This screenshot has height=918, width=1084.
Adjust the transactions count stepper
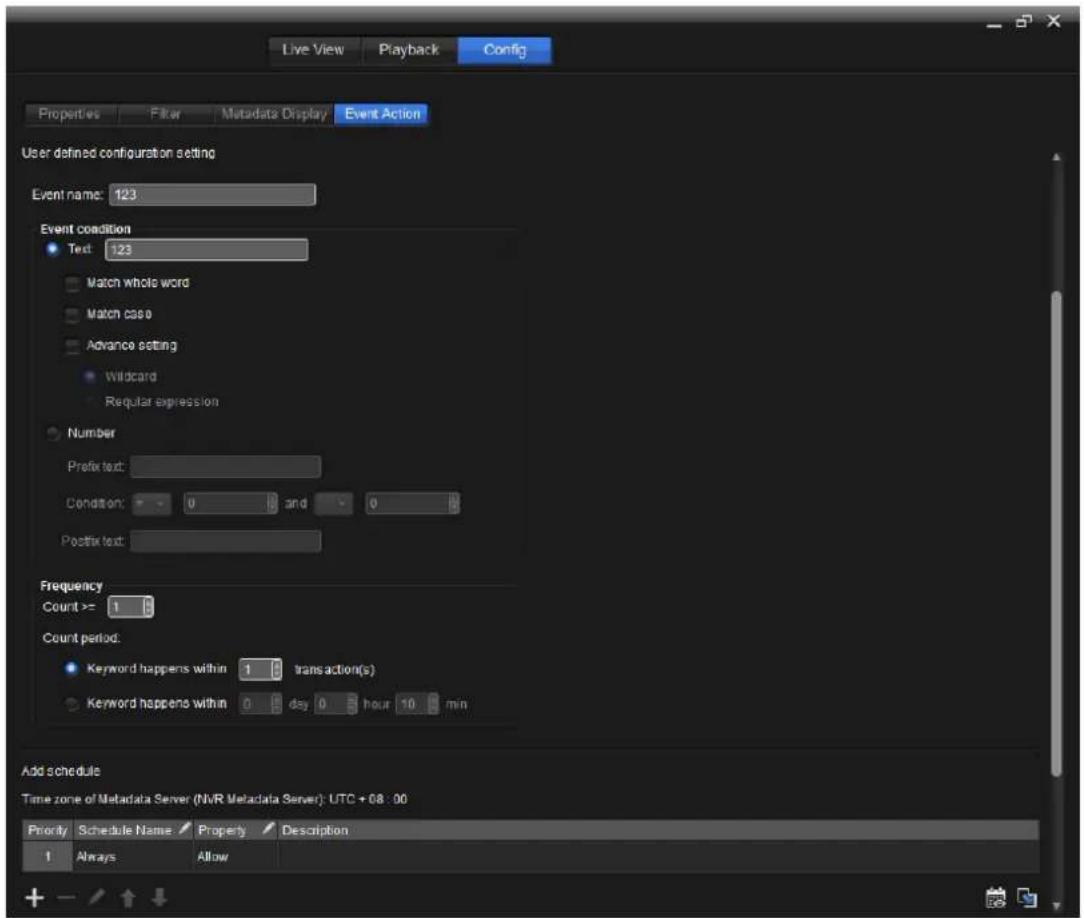click(277, 669)
